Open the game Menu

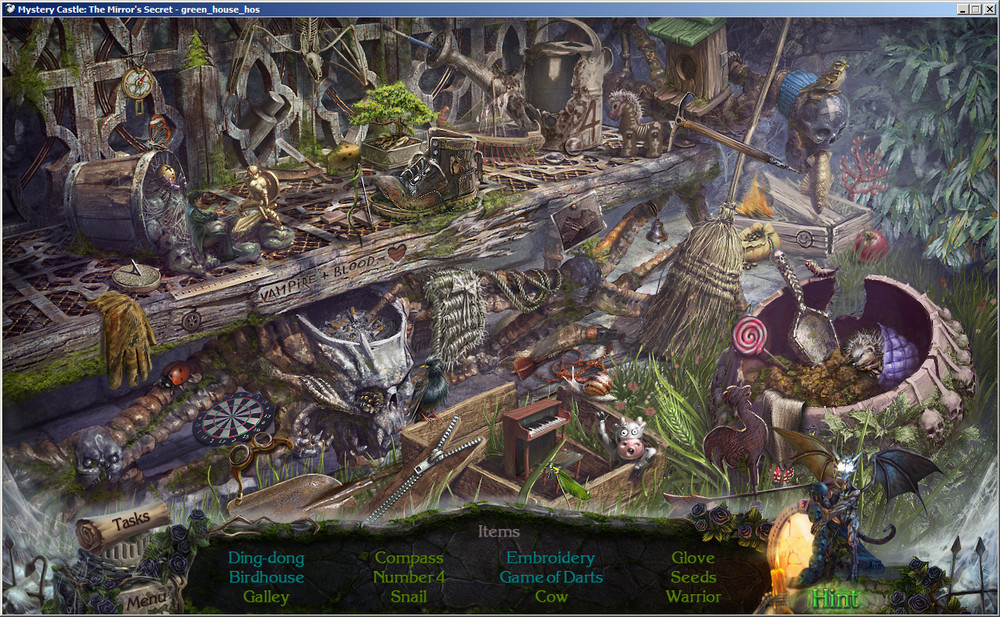click(146, 601)
